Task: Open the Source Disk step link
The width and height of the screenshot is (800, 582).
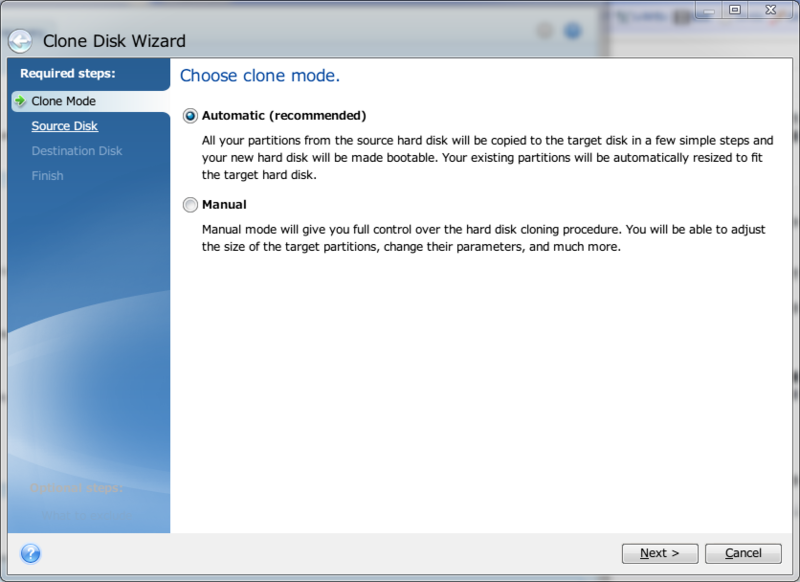Action: tap(64, 126)
